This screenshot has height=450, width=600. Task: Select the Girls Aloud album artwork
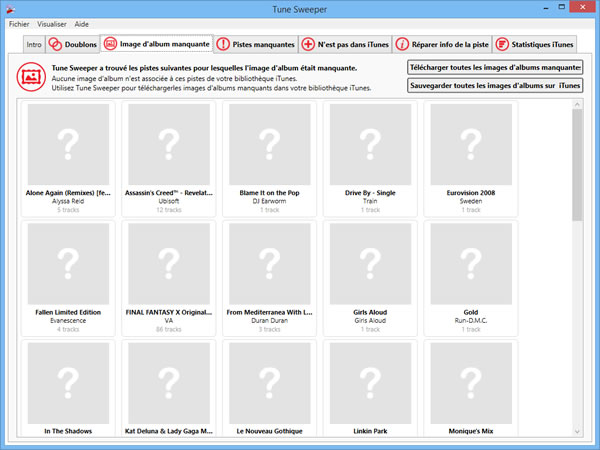pyautogui.click(x=370, y=264)
